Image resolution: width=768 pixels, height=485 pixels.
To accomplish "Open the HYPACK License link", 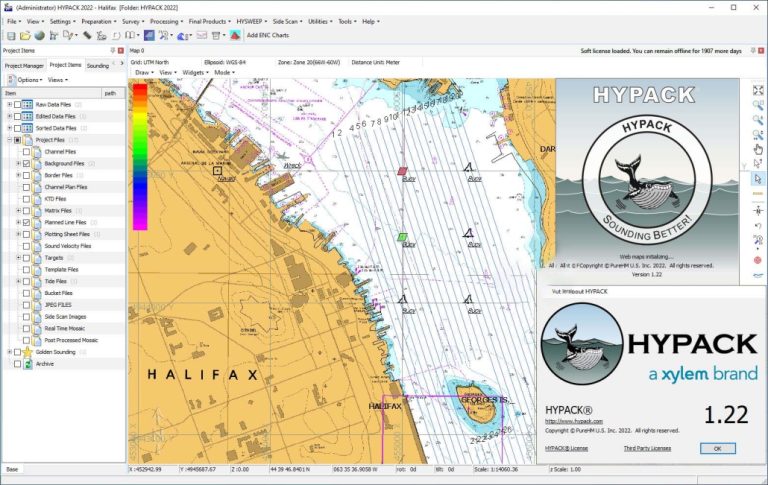I will pyautogui.click(x=566, y=448).
